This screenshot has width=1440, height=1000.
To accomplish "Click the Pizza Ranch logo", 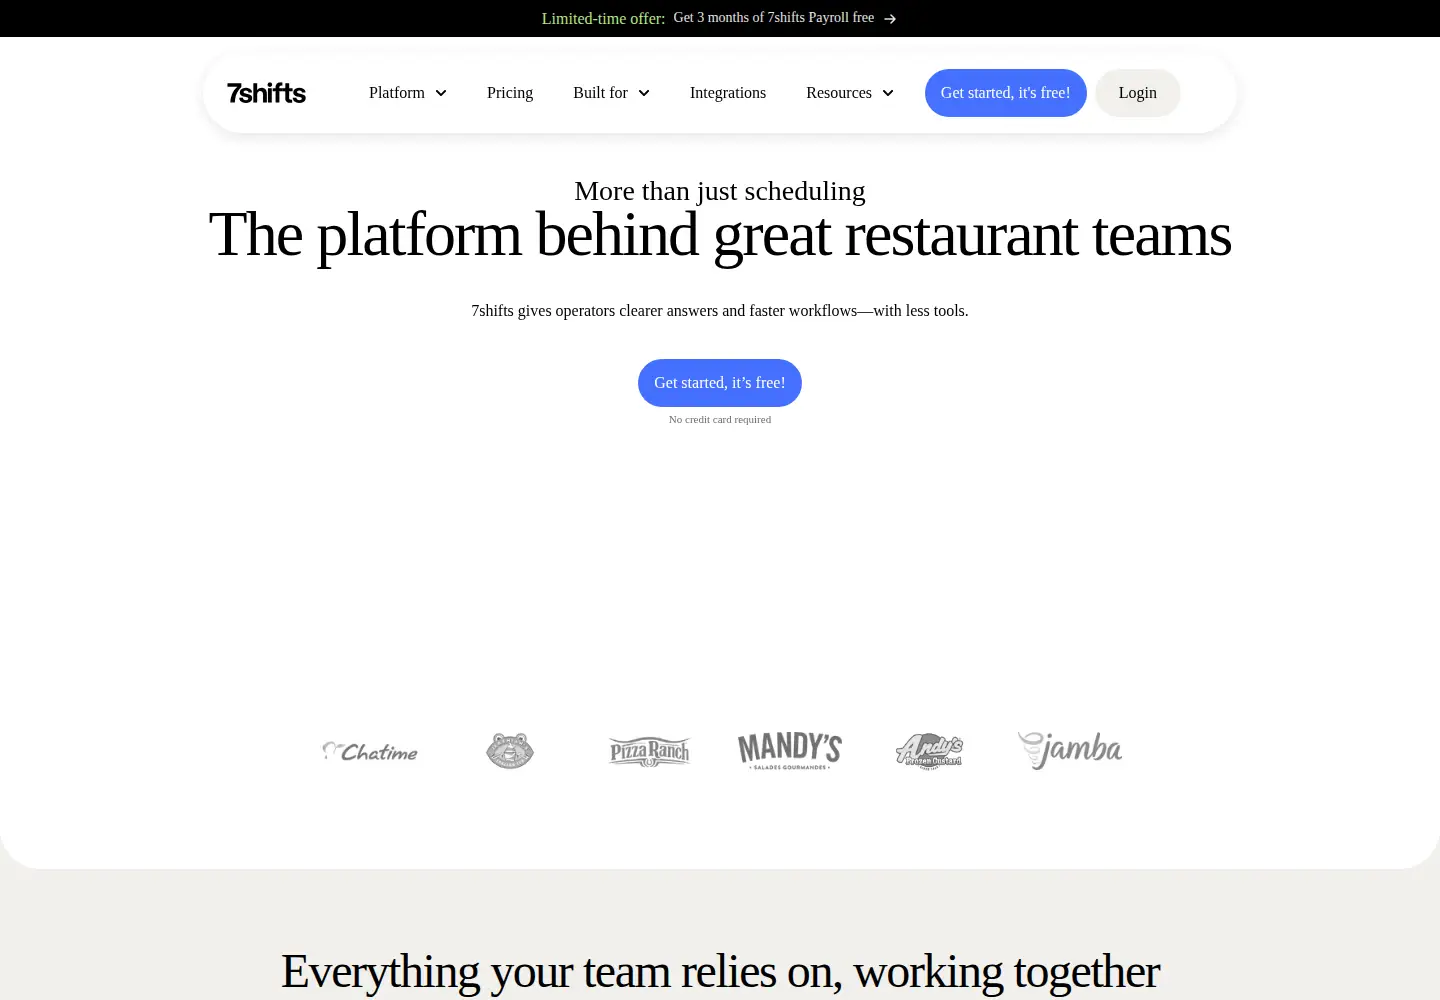I will tap(650, 751).
